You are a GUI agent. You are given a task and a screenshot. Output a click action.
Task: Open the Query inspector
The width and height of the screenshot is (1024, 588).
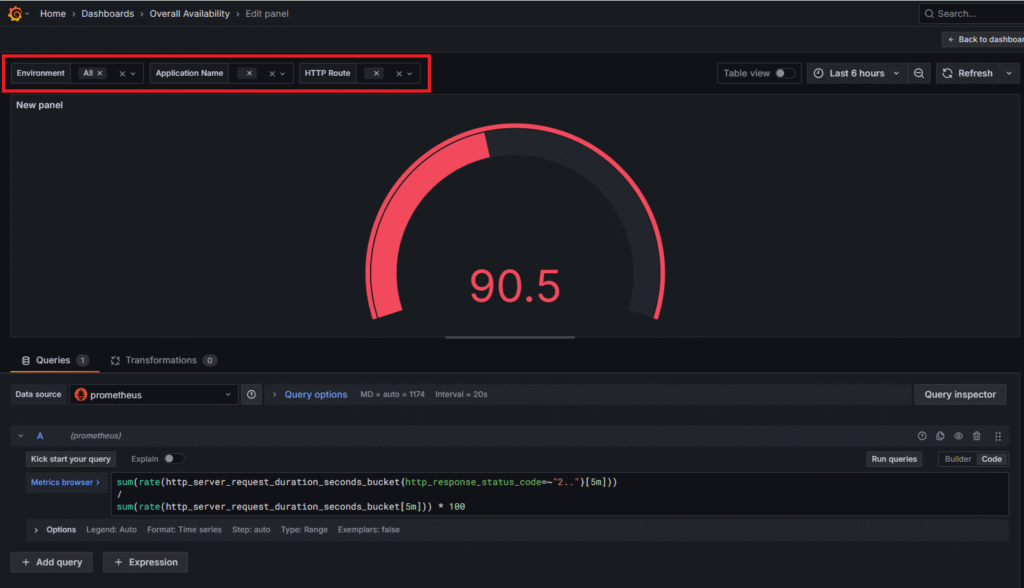[x=960, y=395]
